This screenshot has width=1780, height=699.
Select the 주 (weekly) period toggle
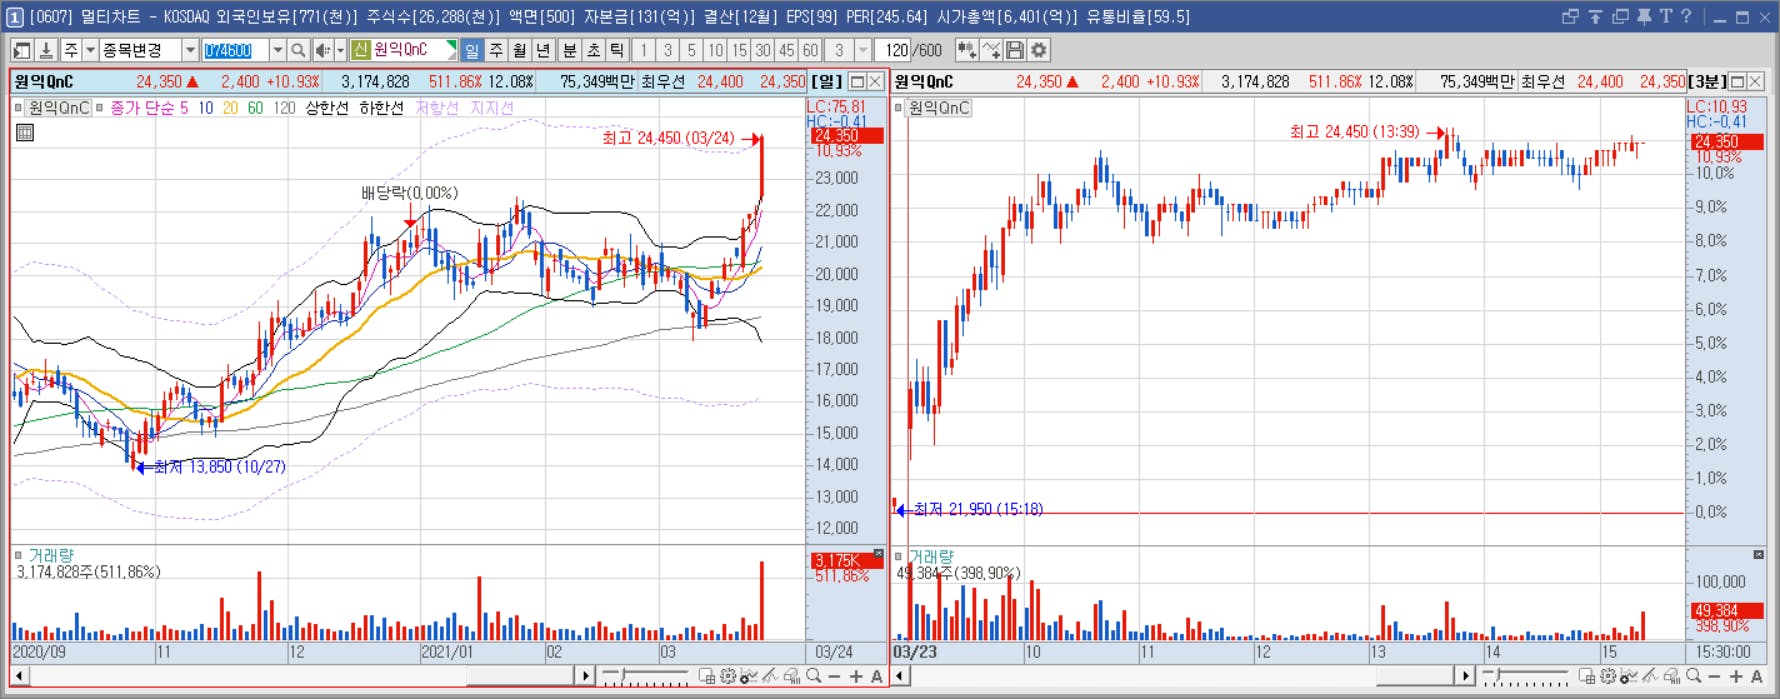(x=496, y=50)
